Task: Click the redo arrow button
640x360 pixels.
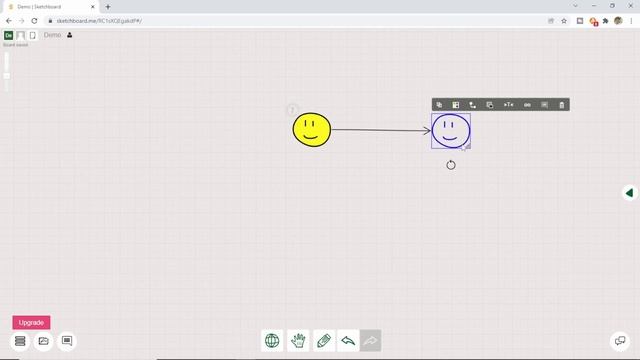Action: pyautogui.click(x=370, y=340)
